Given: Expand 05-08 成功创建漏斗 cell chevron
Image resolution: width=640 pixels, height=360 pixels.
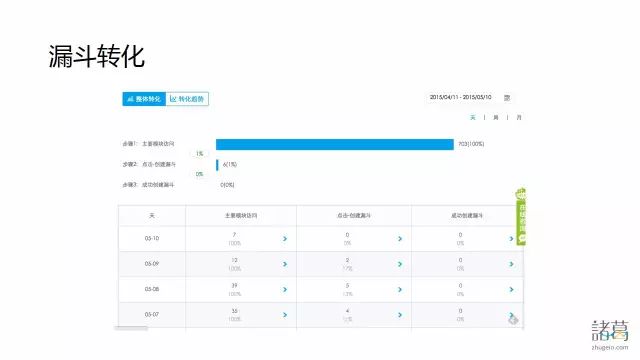Looking at the screenshot, I should point(511,289).
